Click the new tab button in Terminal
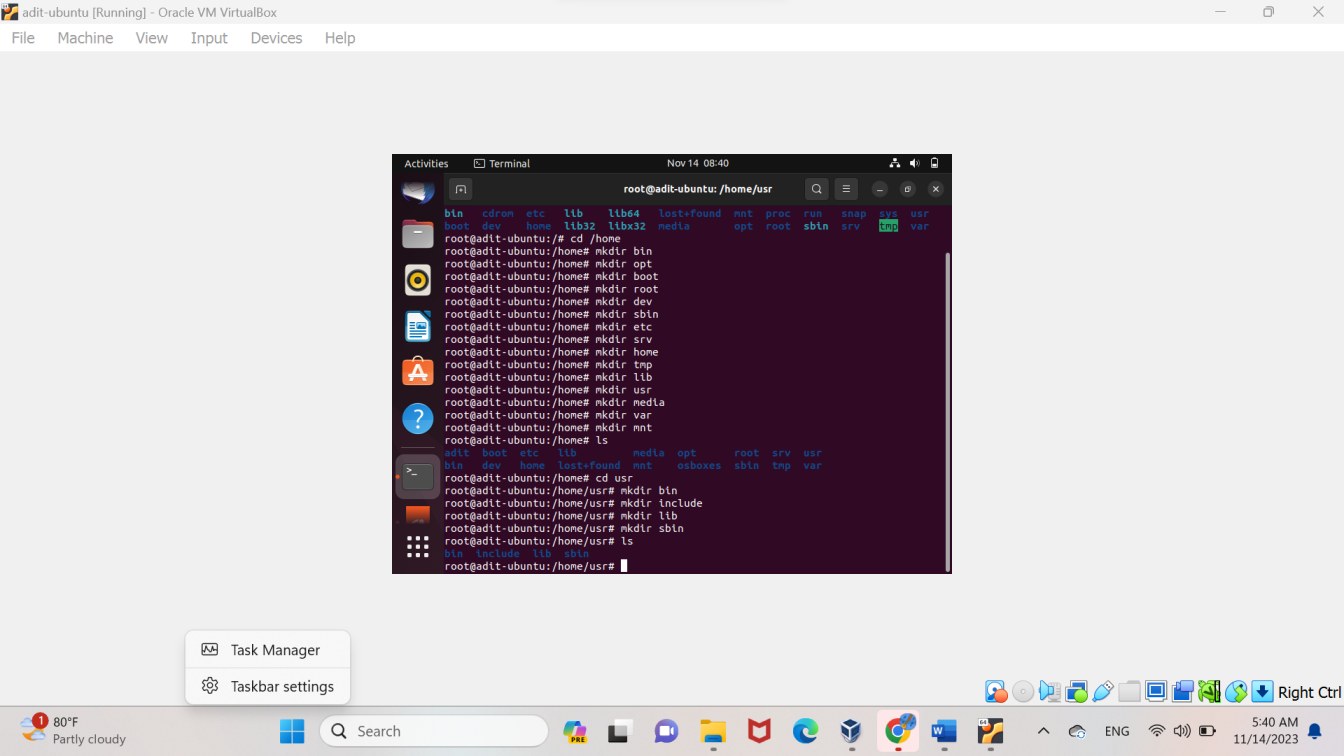1344x756 pixels. pos(460,189)
